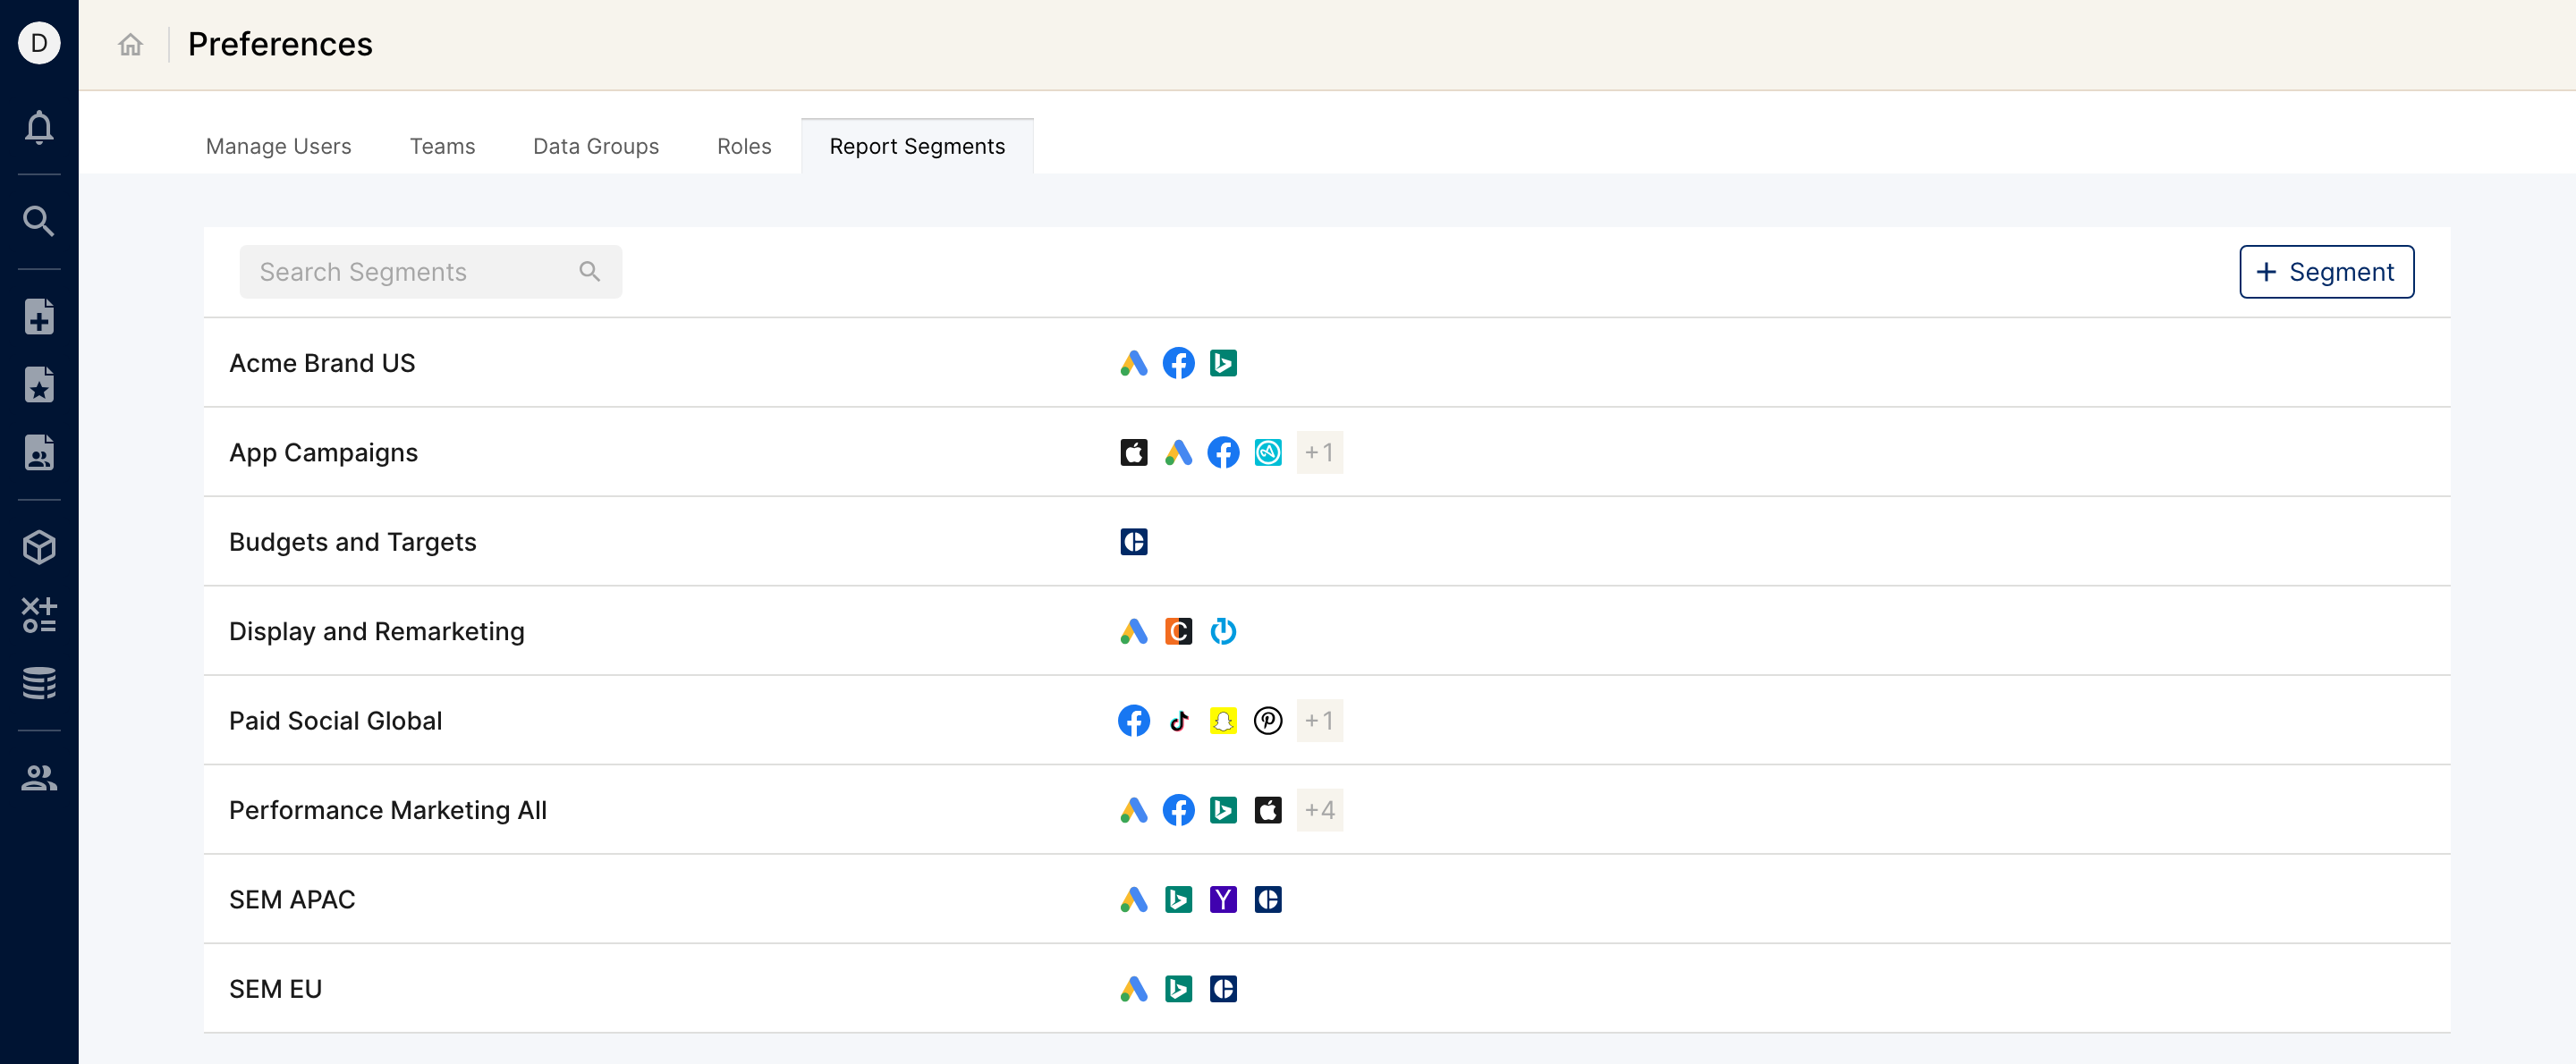This screenshot has height=1064, width=2576.
Task: Click the sidebar search magnifier icon
Action: click(39, 221)
